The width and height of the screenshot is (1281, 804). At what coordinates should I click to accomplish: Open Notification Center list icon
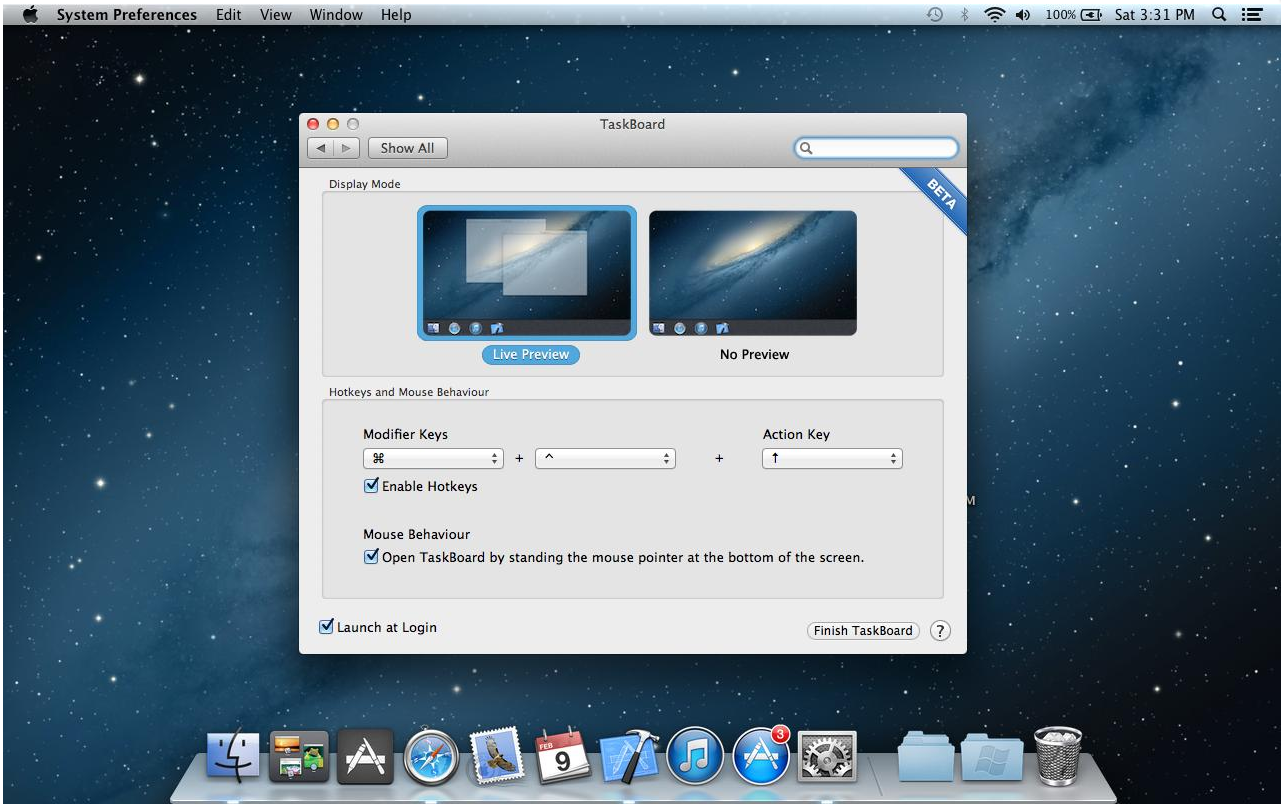pyautogui.click(x=1251, y=14)
